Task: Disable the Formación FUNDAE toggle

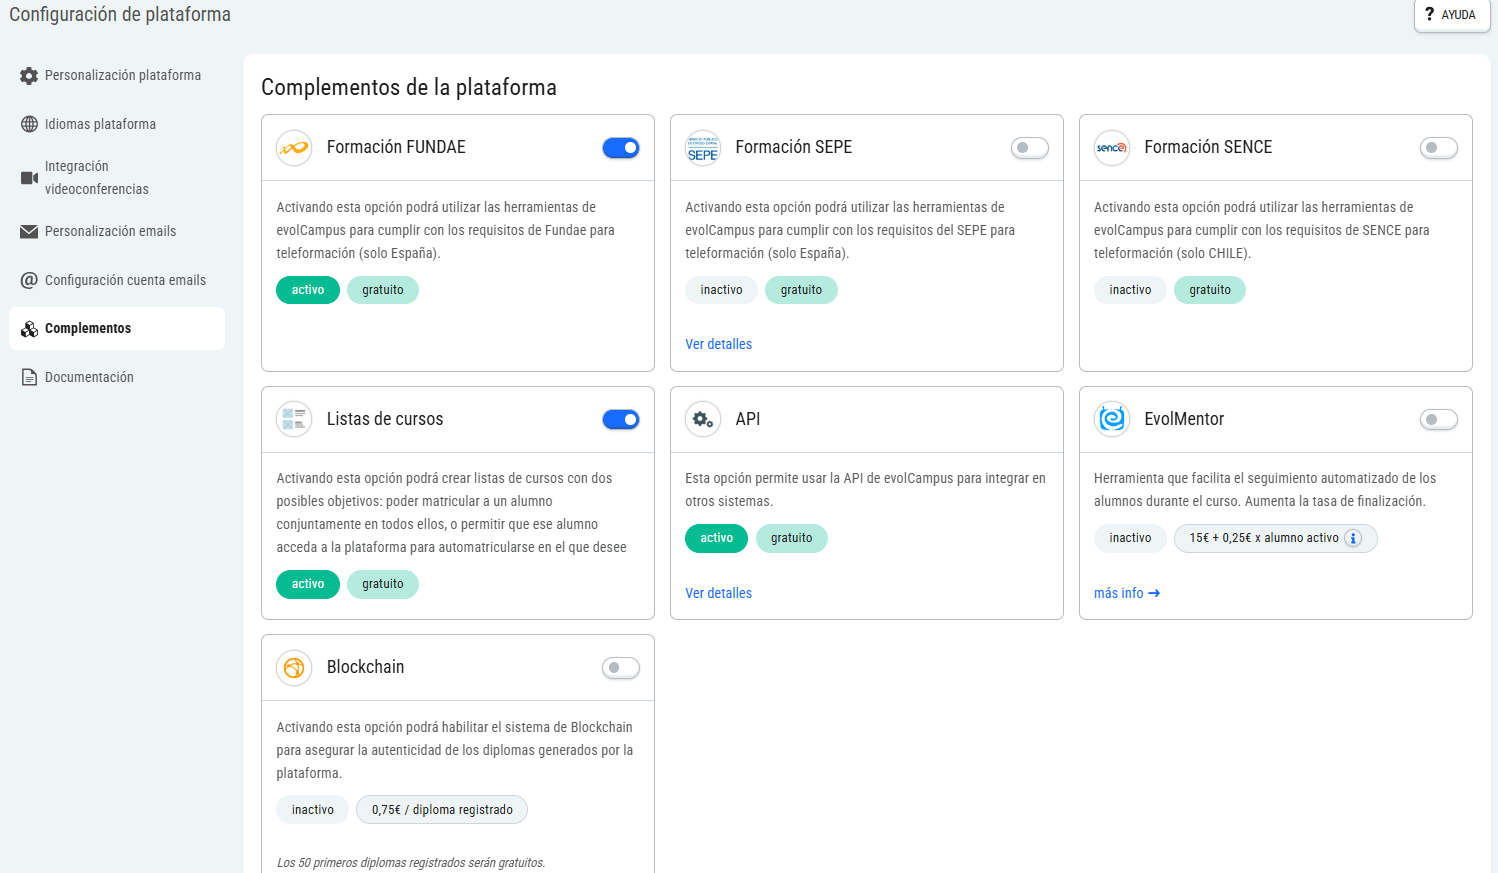Action: (621, 148)
